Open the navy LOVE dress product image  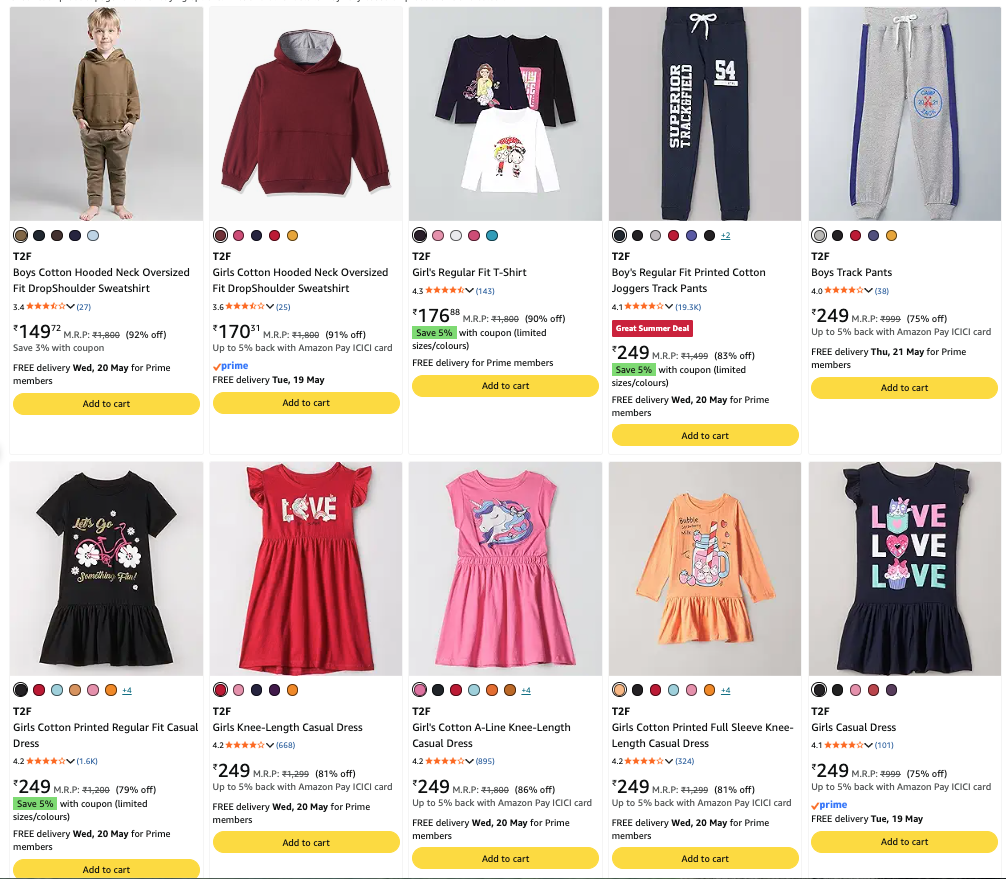tap(905, 568)
